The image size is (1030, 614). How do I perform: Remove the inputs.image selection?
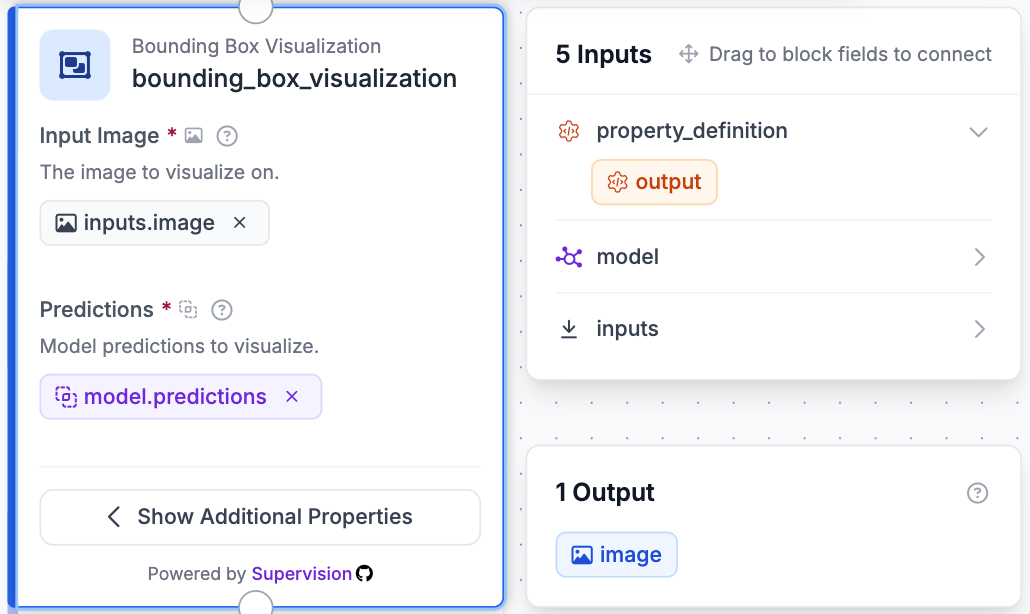240,223
